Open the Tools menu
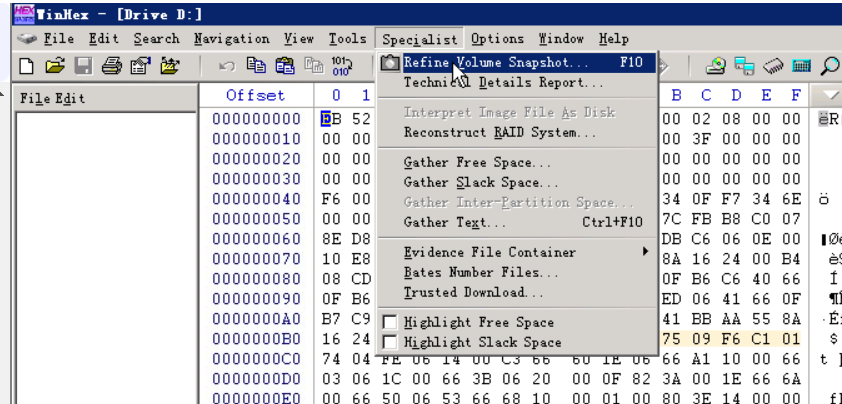The height and width of the screenshot is (404, 842). coord(347,39)
